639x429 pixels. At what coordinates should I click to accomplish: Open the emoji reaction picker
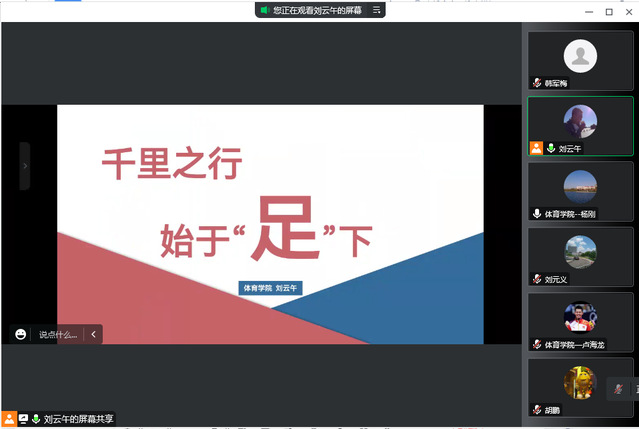tap(21, 335)
